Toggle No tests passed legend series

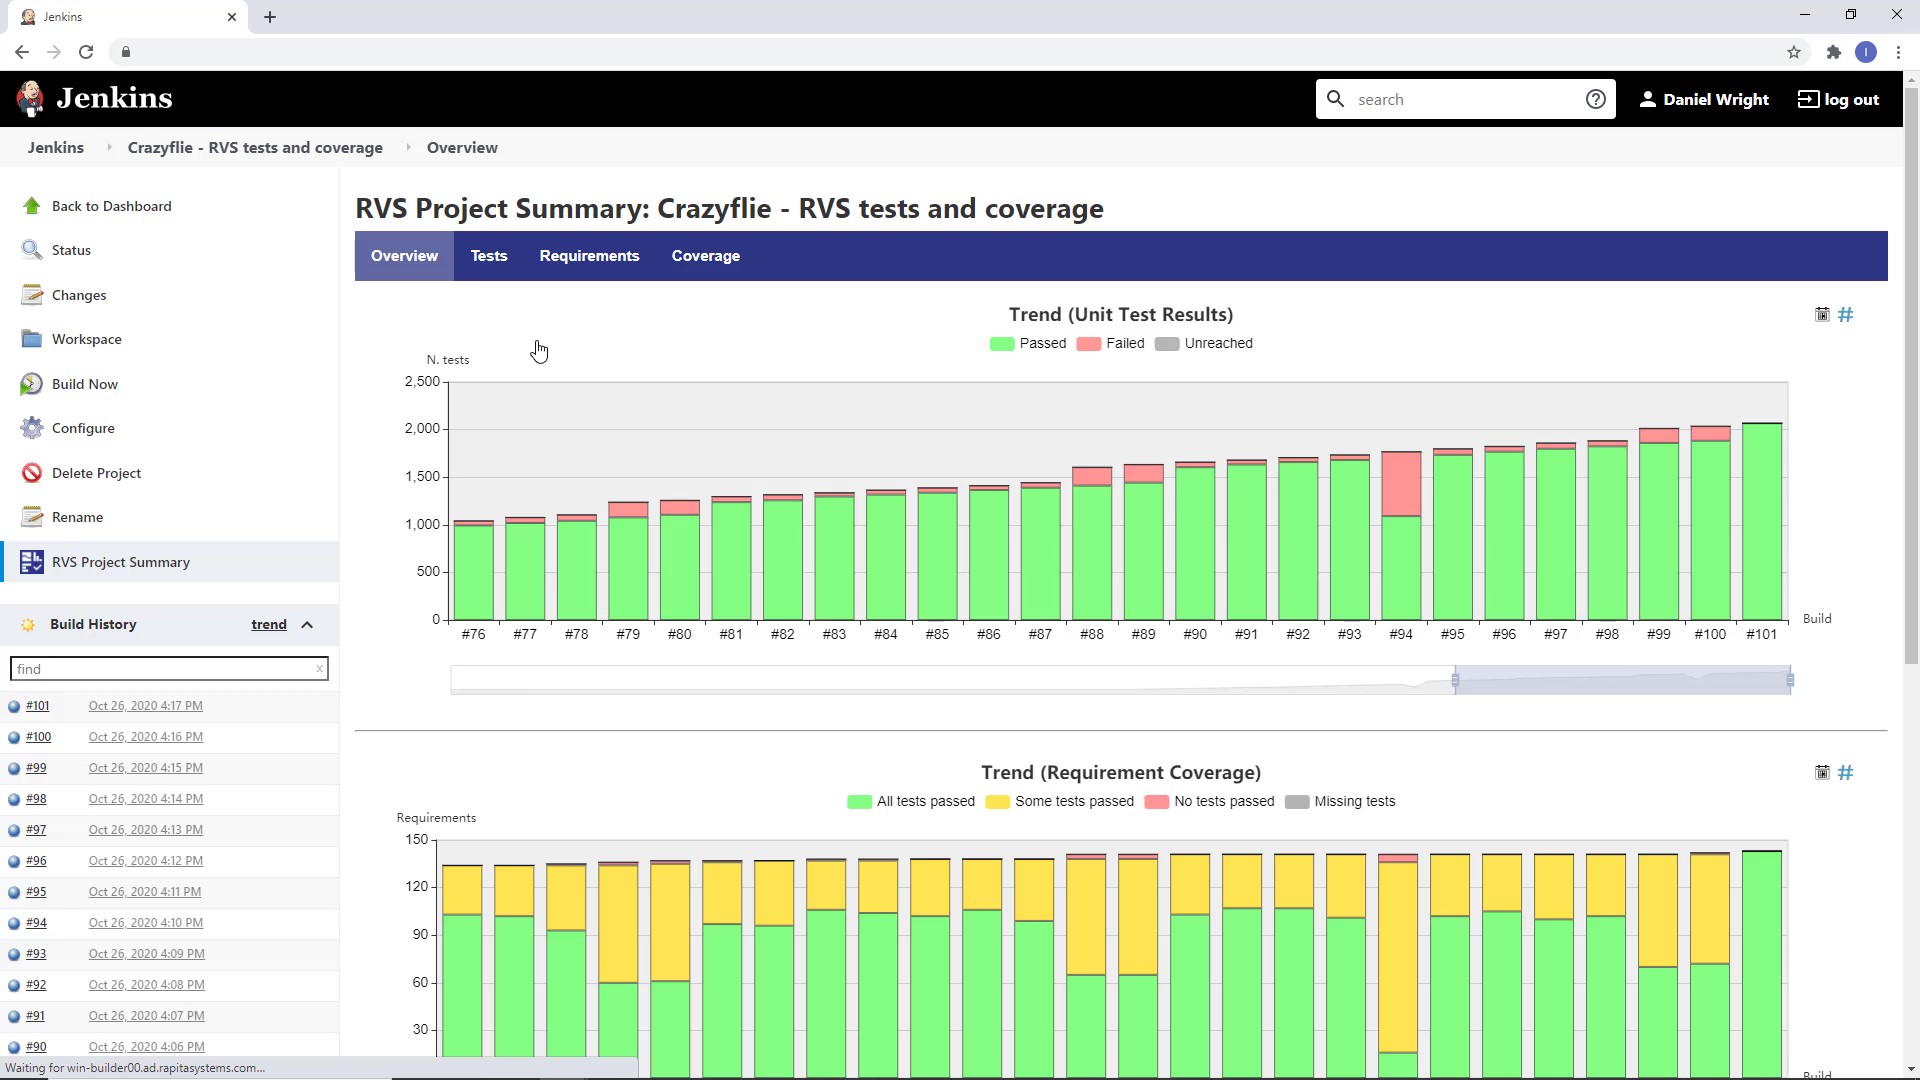(1210, 802)
